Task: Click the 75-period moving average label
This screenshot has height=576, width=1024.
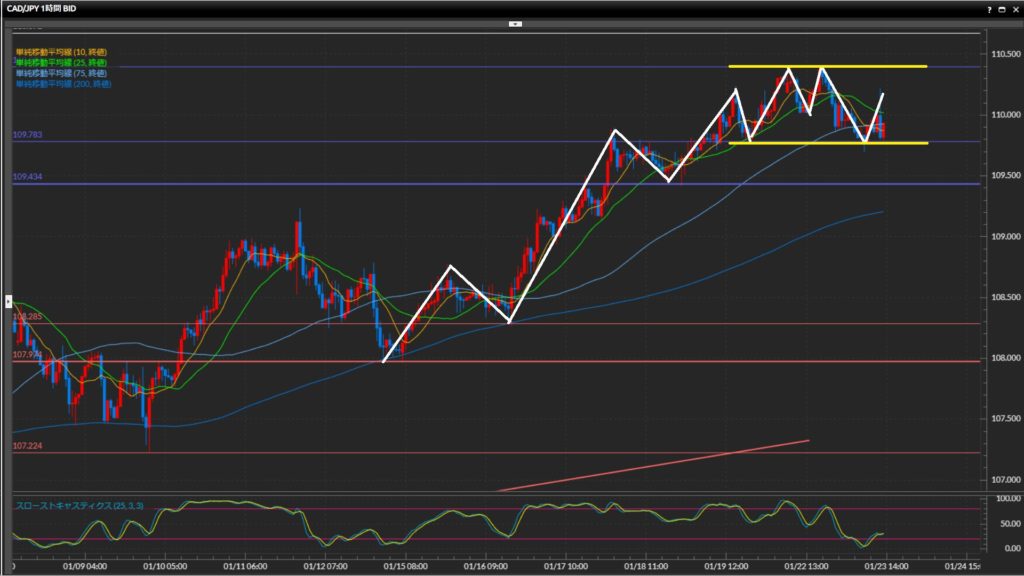Action: pyautogui.click(x=62, y=73)
